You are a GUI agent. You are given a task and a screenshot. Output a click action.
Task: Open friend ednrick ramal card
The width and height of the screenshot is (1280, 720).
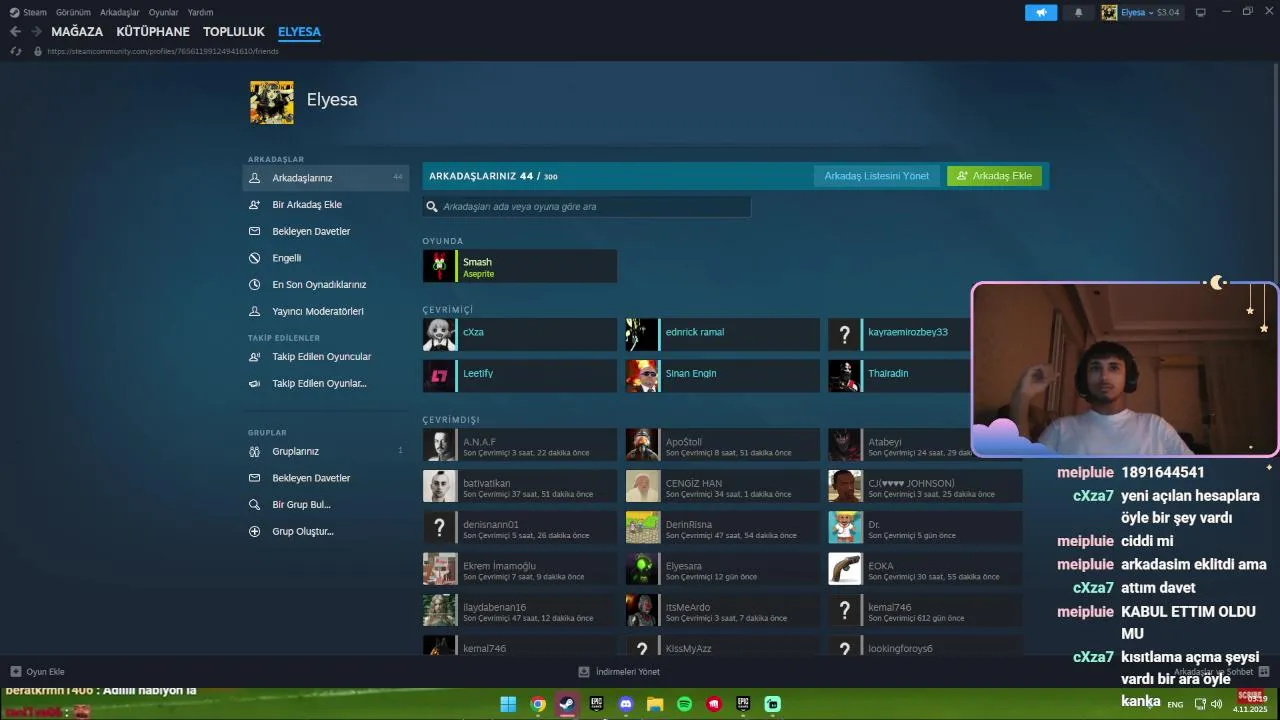click(723, 334)
